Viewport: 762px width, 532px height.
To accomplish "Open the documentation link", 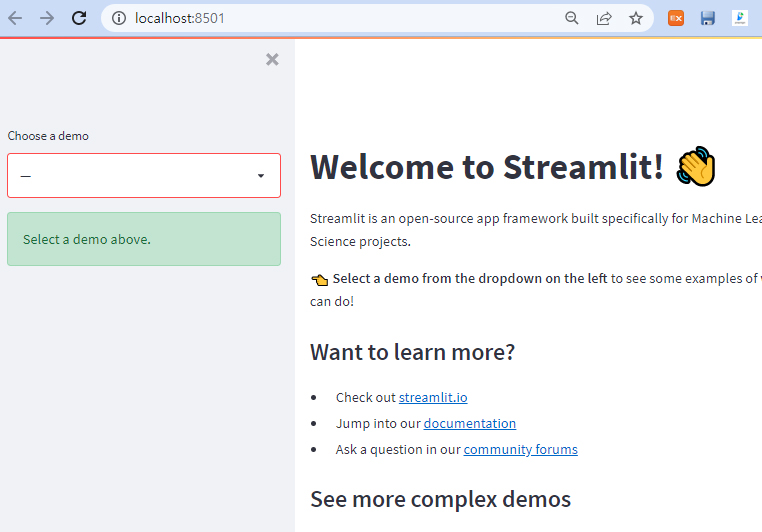I will click(x=469, y=424).
